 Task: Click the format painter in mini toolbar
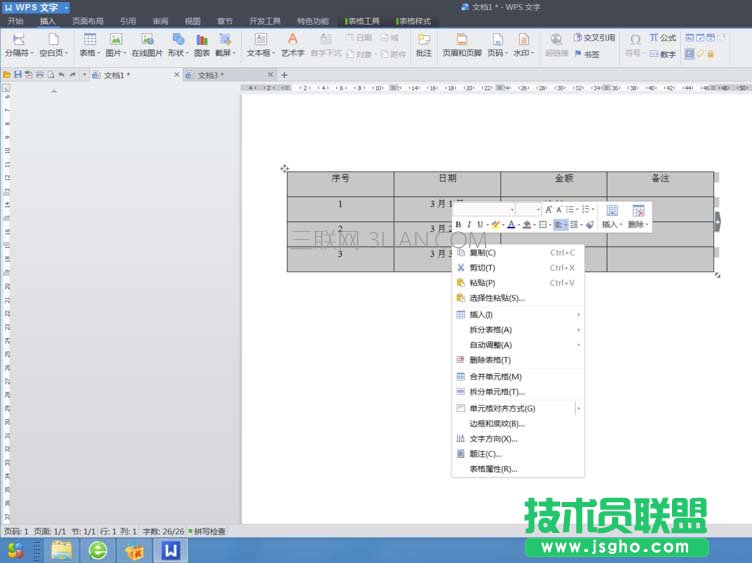point(590,224)
